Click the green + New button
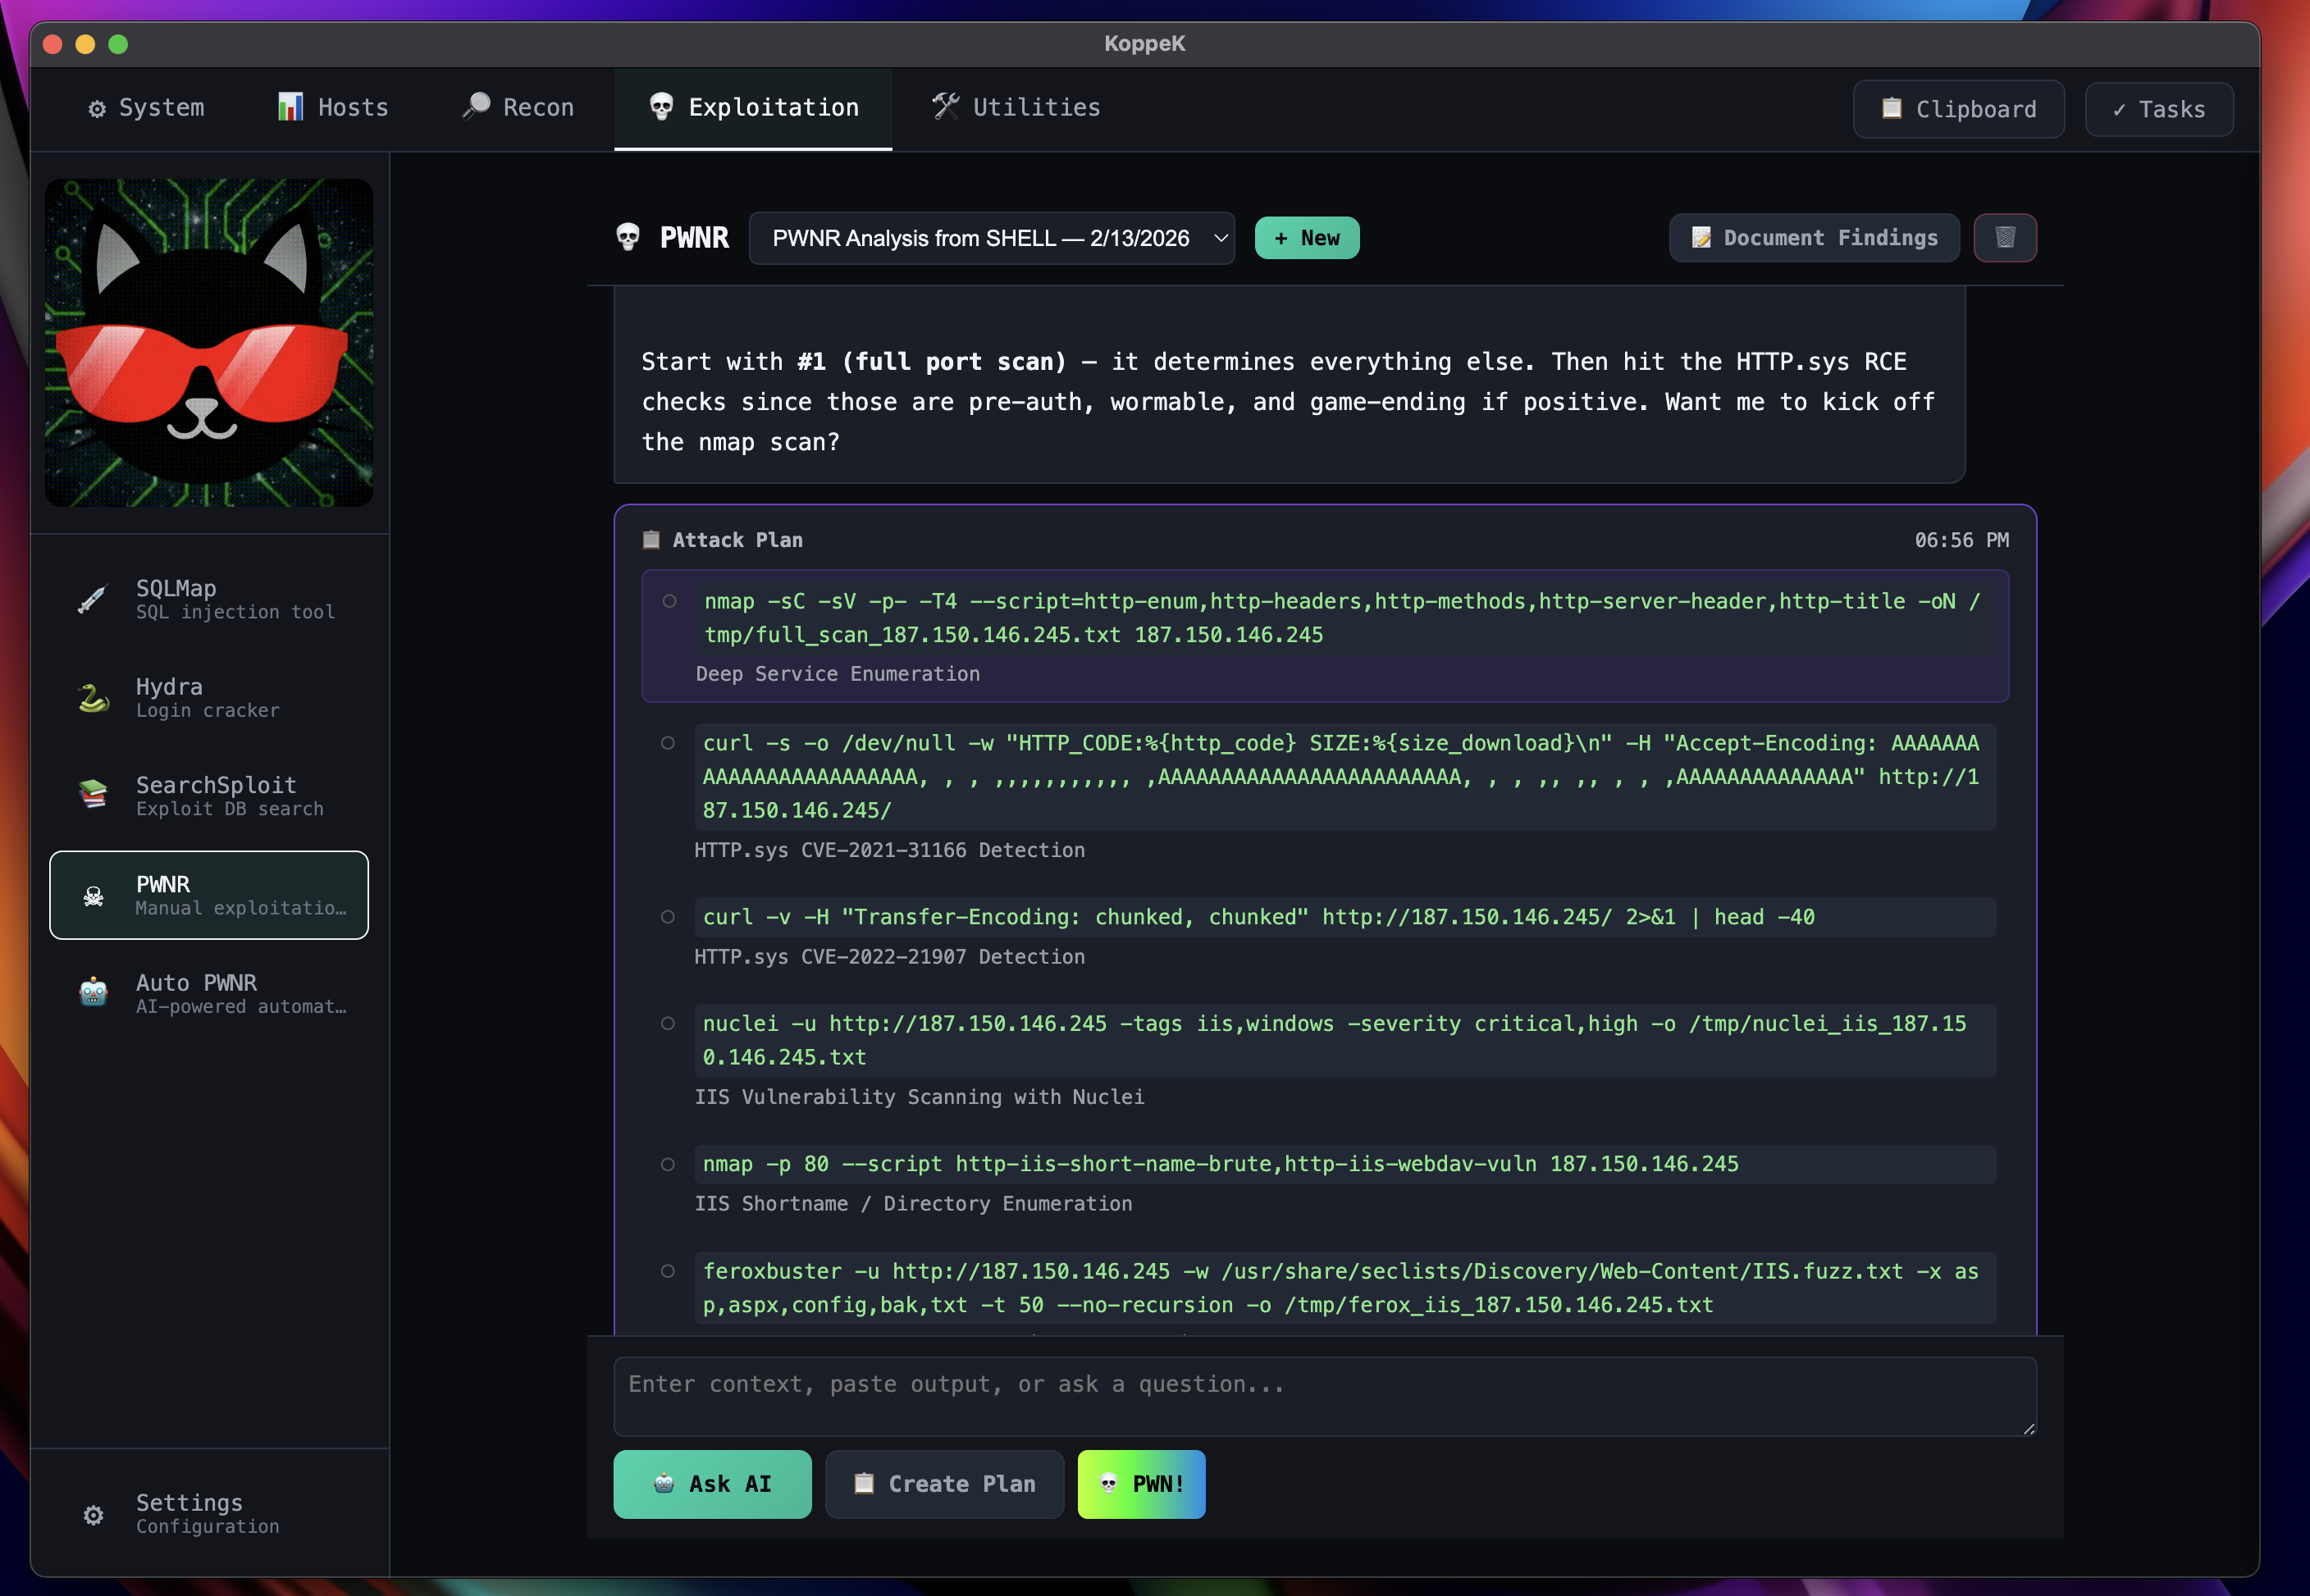Viewport: 2310px width, 1596px height. coord(1306,238)
